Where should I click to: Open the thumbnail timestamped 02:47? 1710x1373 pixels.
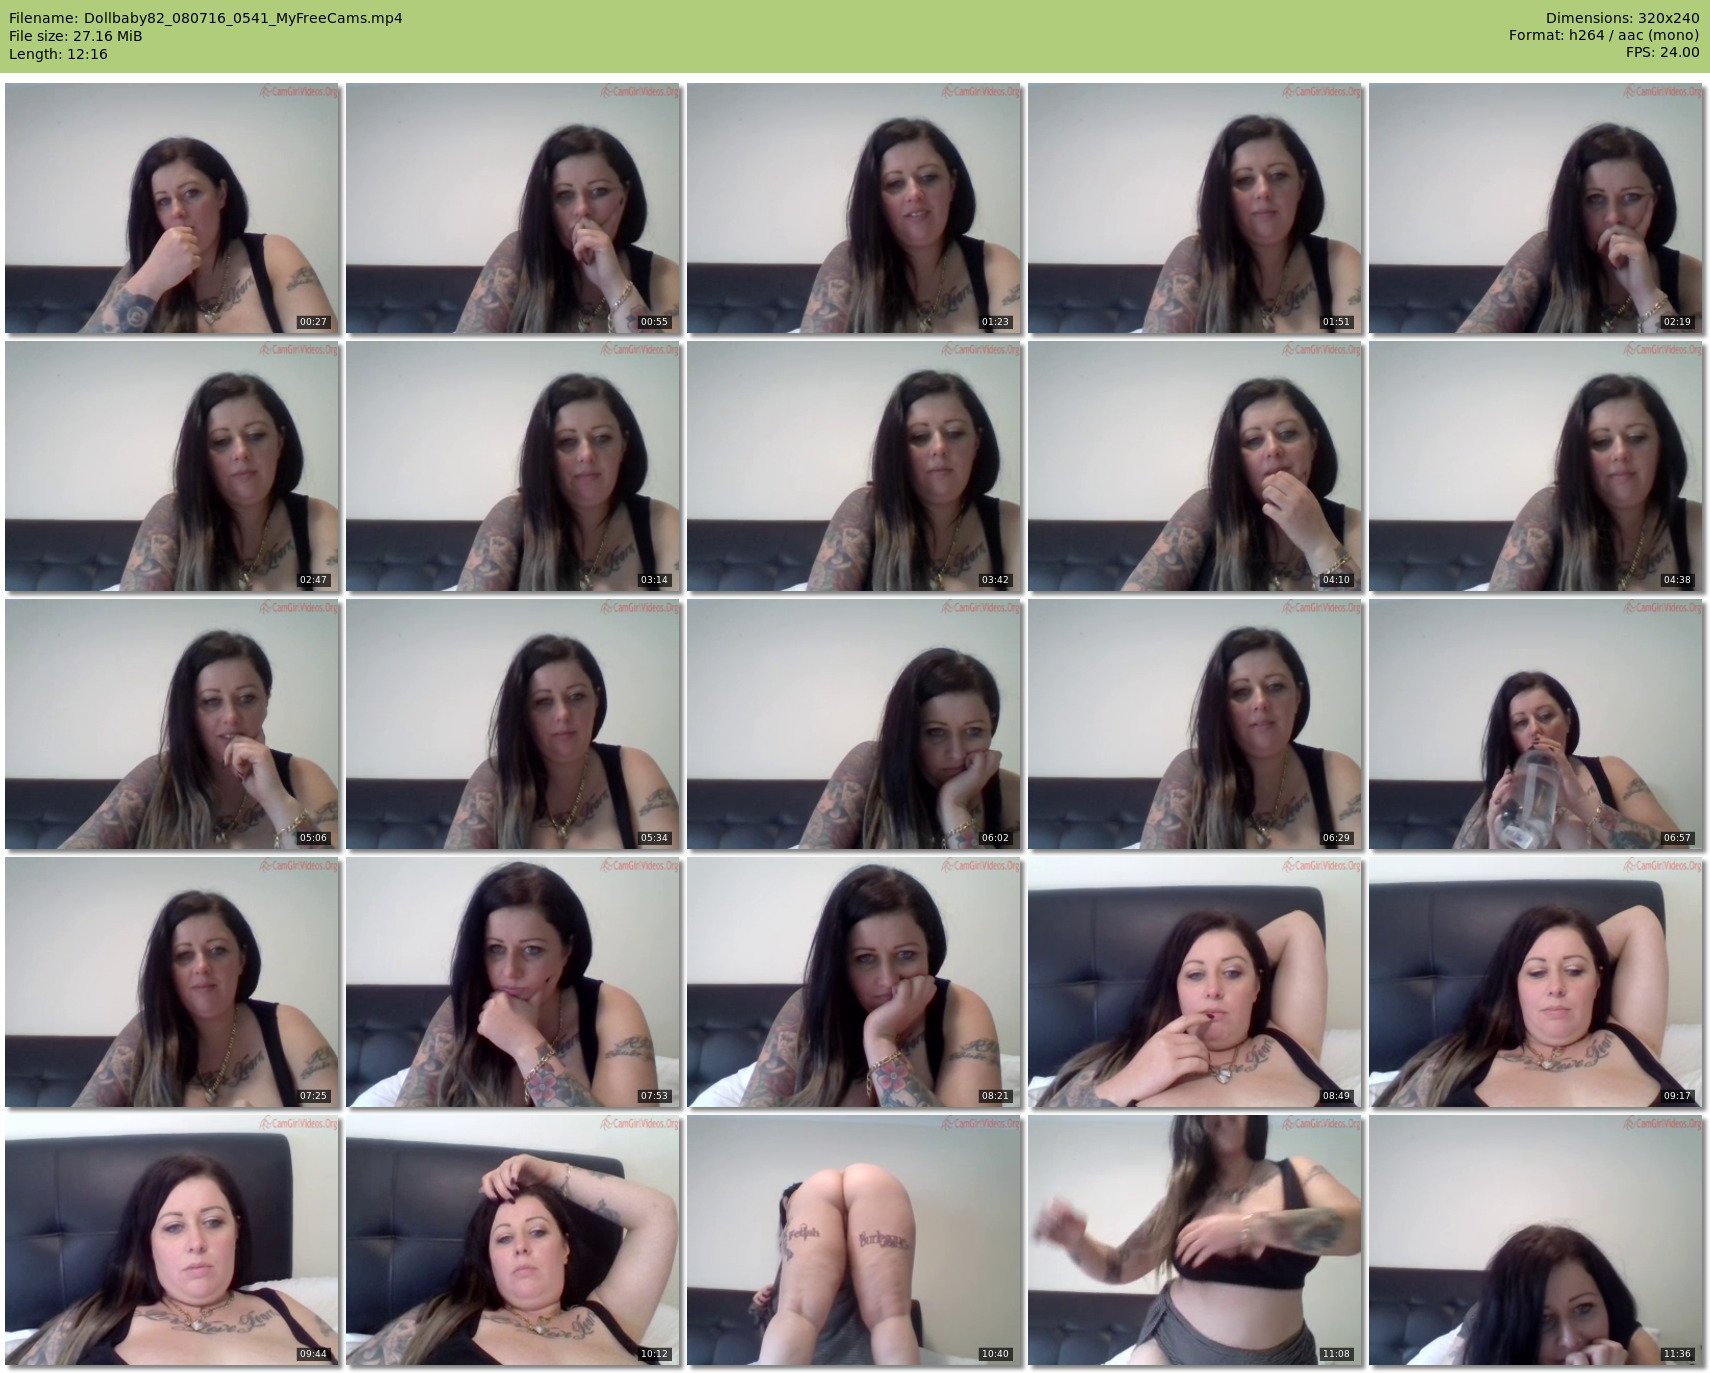(172, 466)
